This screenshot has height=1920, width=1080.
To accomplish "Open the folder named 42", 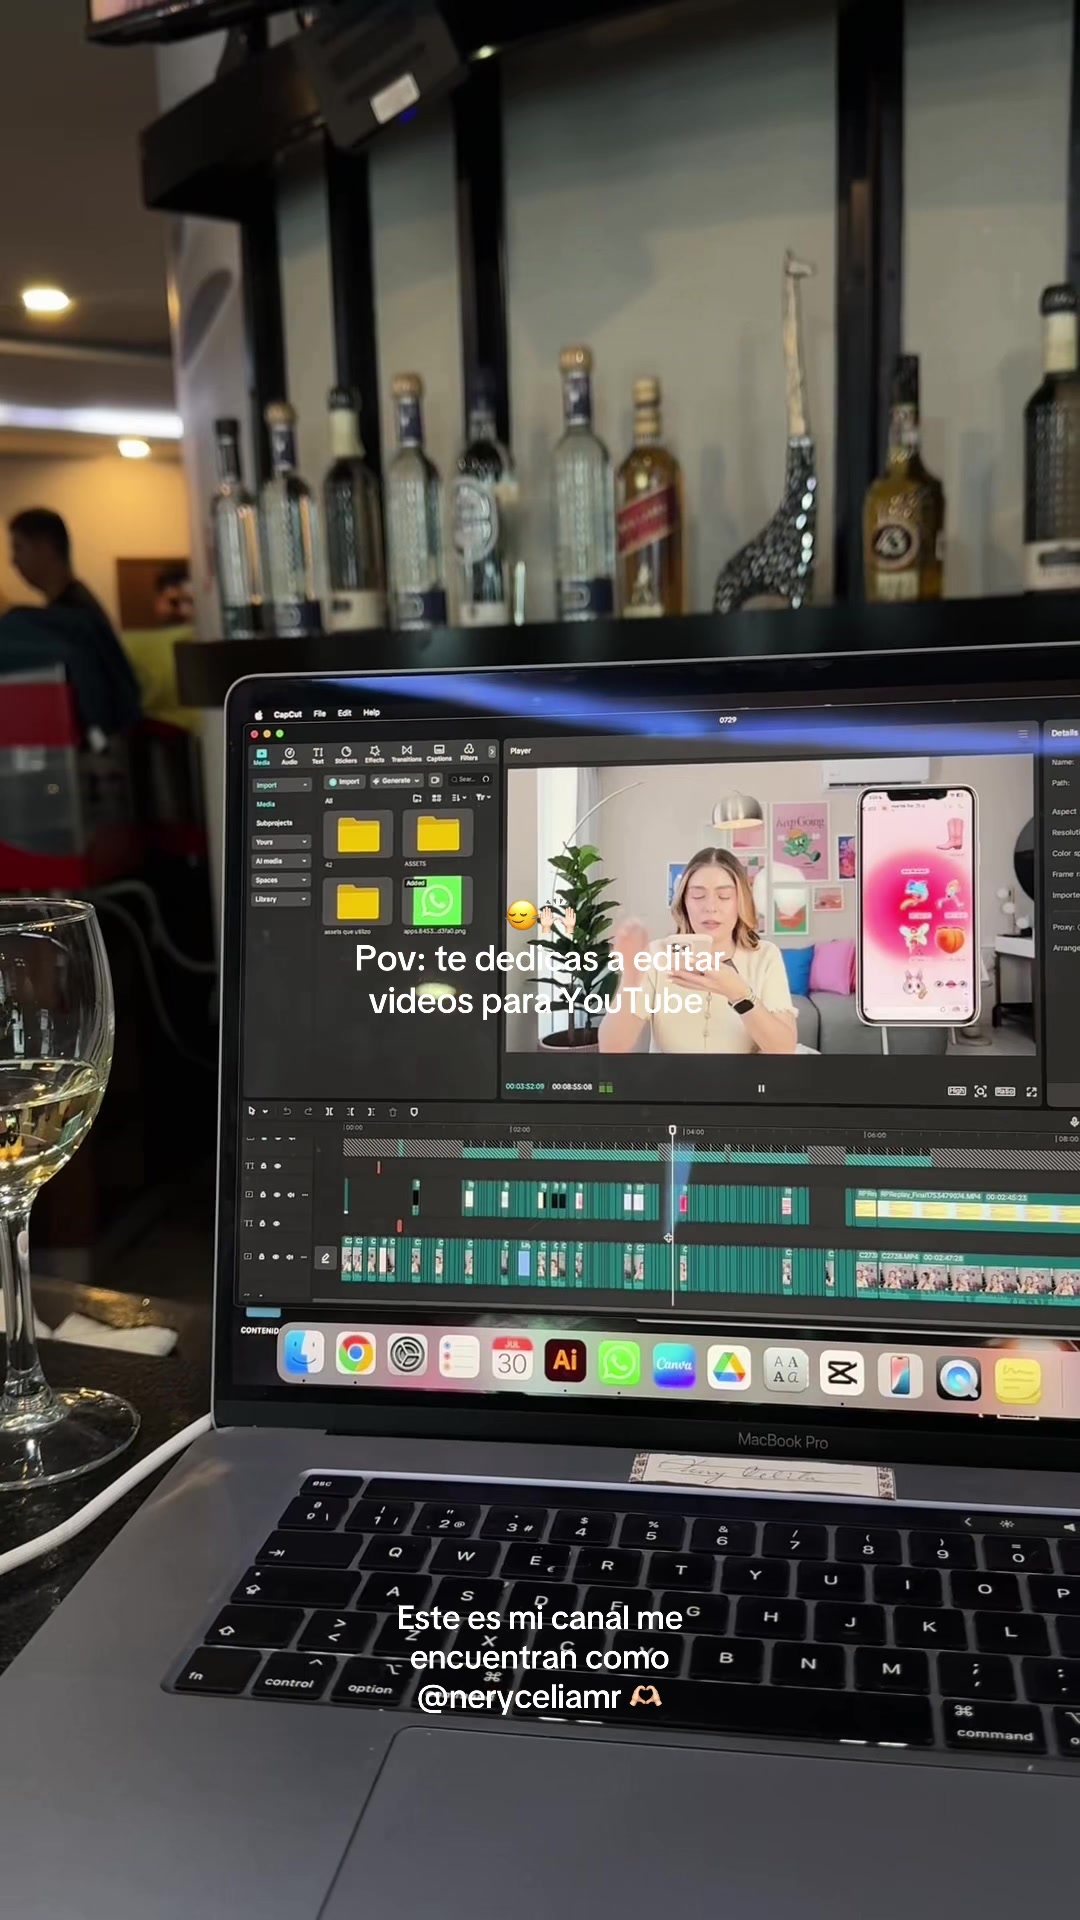I will 358,834.
